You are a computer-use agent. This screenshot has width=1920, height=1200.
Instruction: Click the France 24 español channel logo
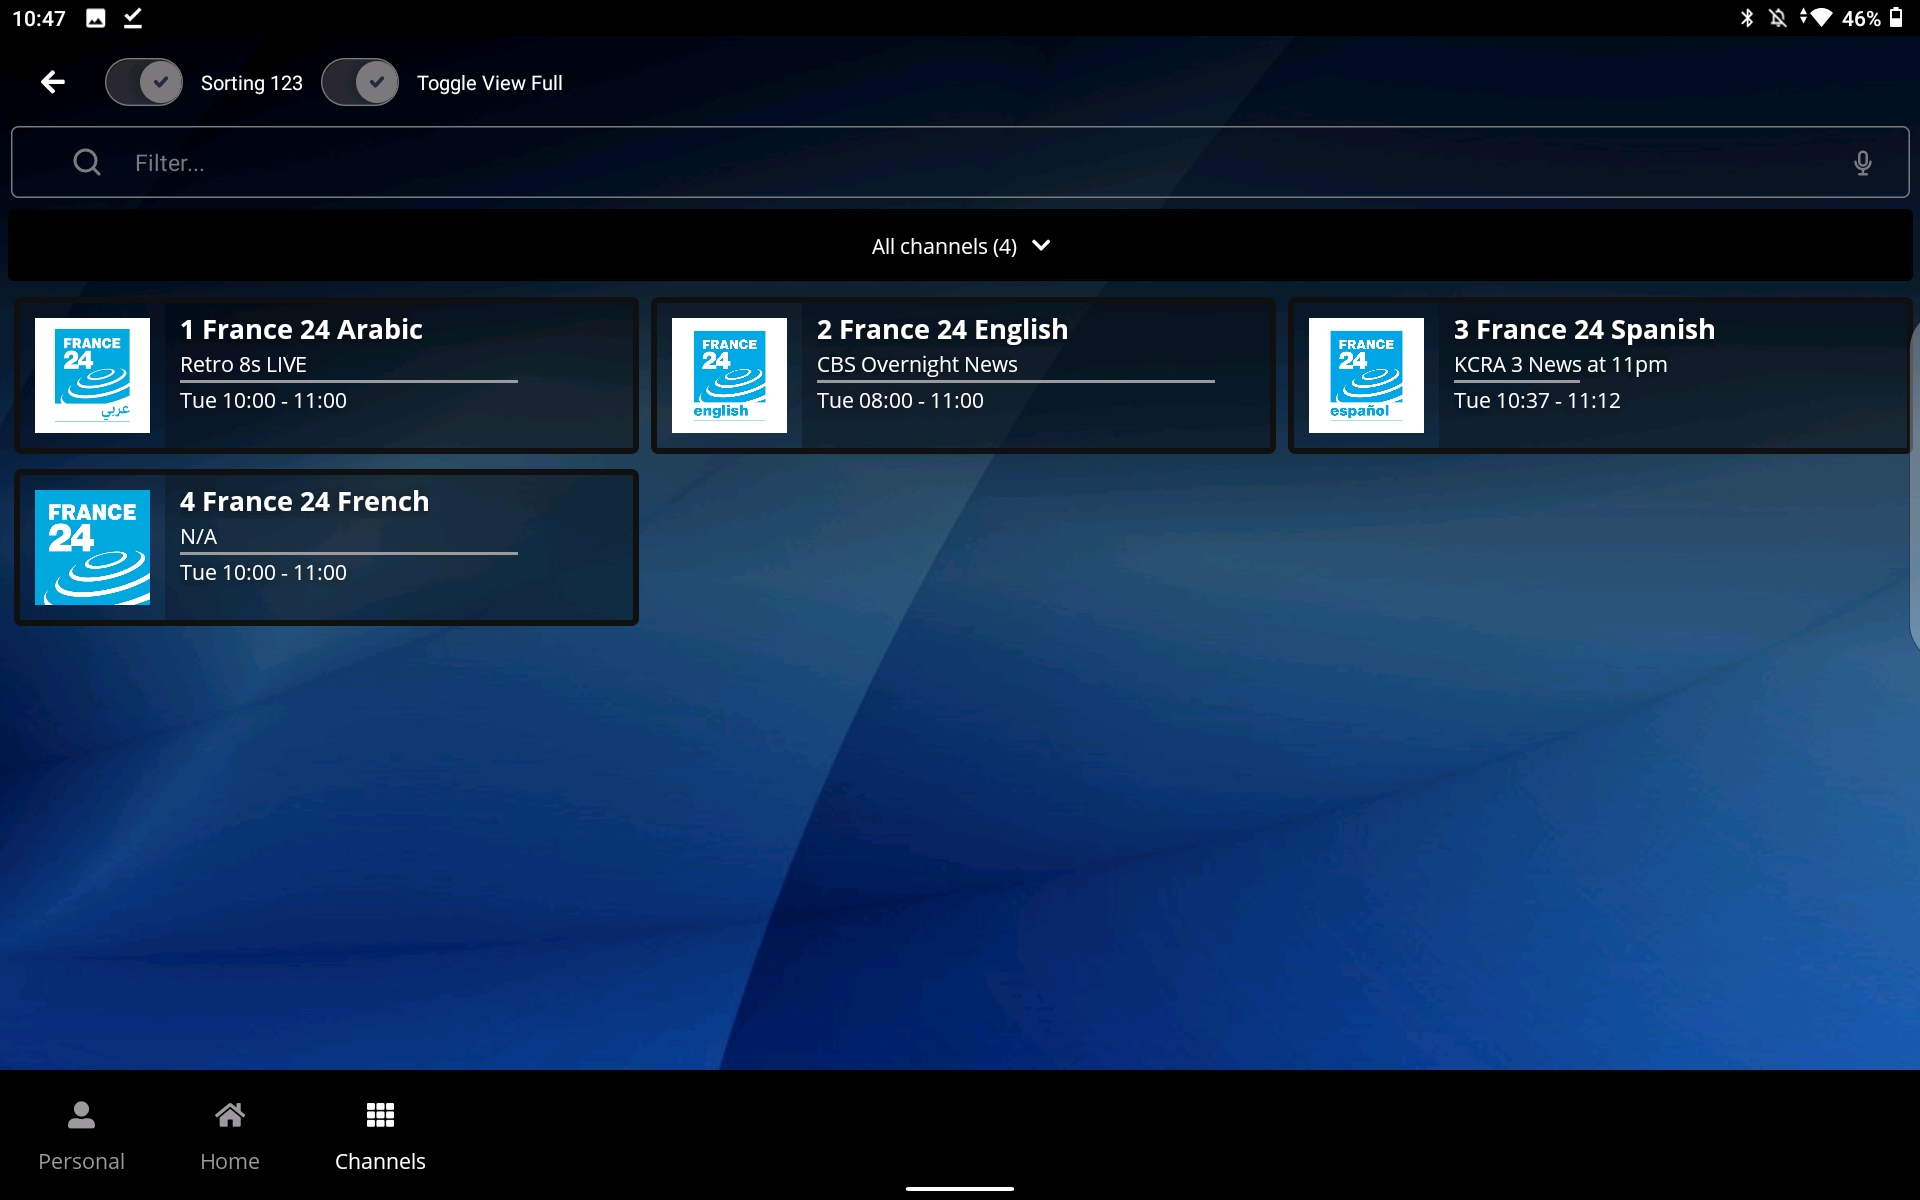[x=1367, y=375]
